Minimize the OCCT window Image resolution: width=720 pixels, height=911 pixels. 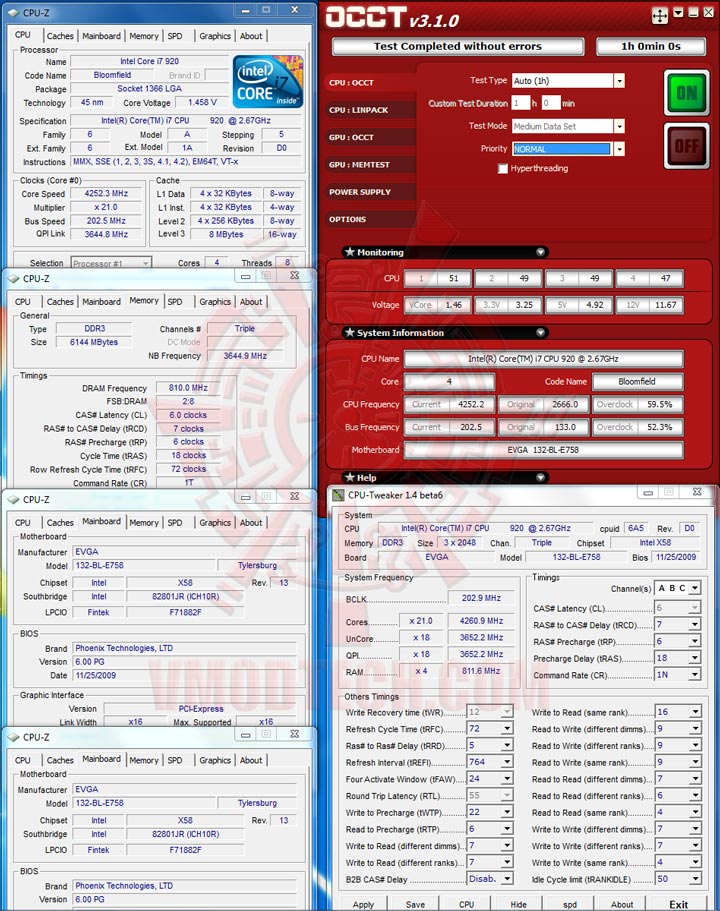click(693, 12)
